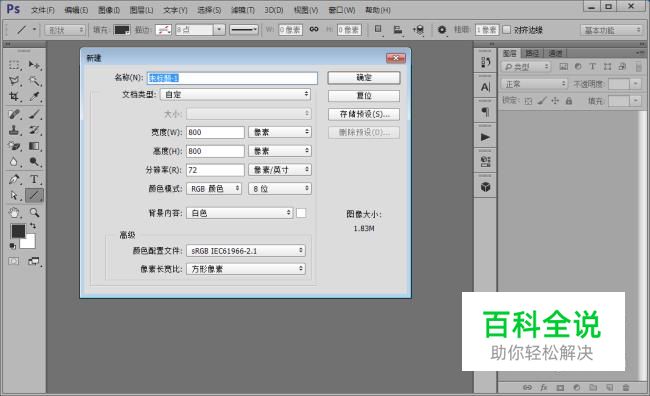
Task: Select the Clone Stamp tool
Action: (x=14, y=130)
